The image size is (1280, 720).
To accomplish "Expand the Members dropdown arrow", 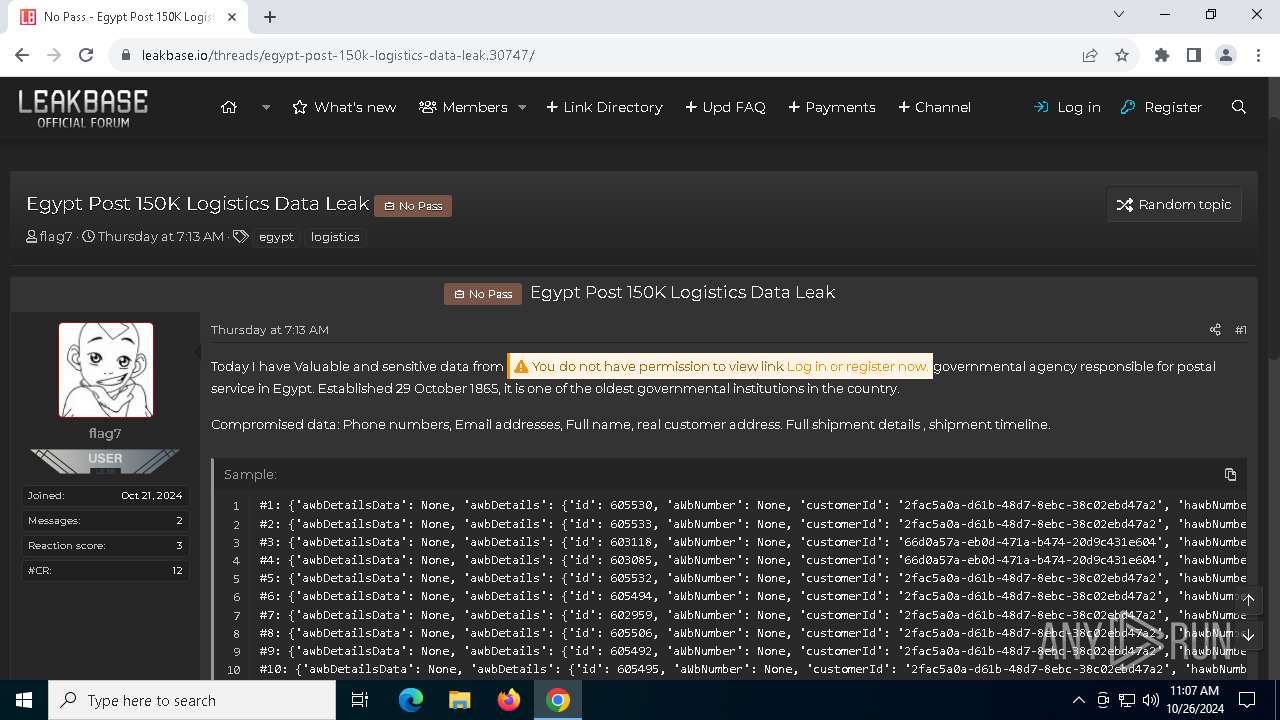I will click(x=522, y=107).
